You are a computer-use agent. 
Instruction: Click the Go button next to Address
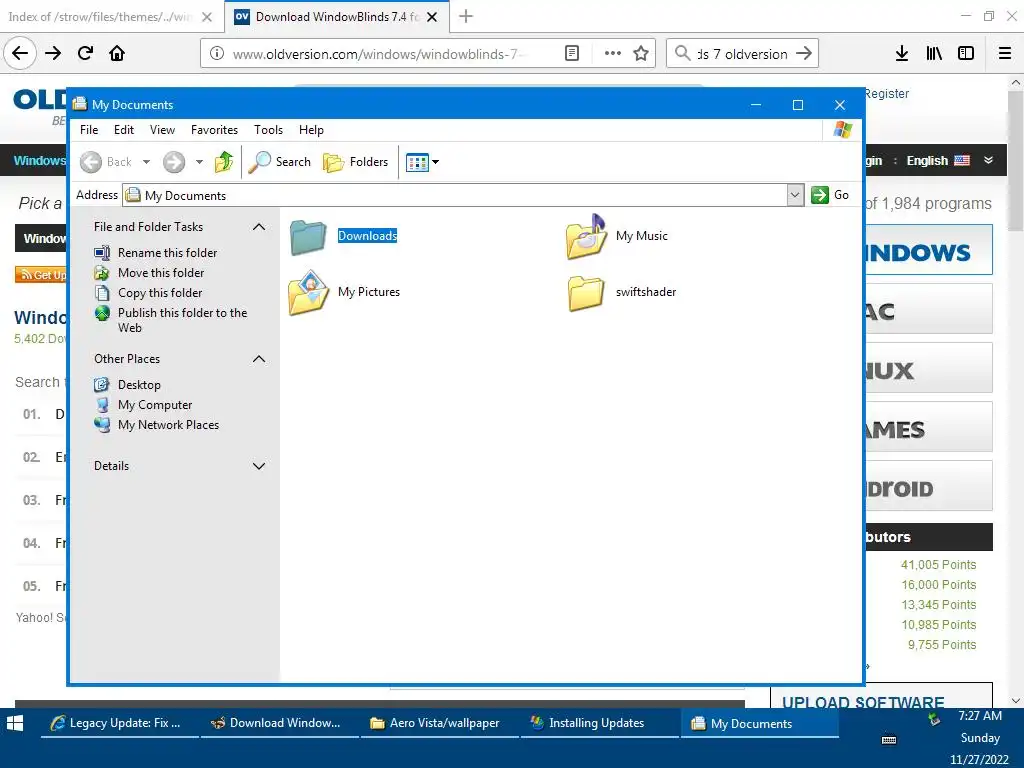click(x=830, y=195)
